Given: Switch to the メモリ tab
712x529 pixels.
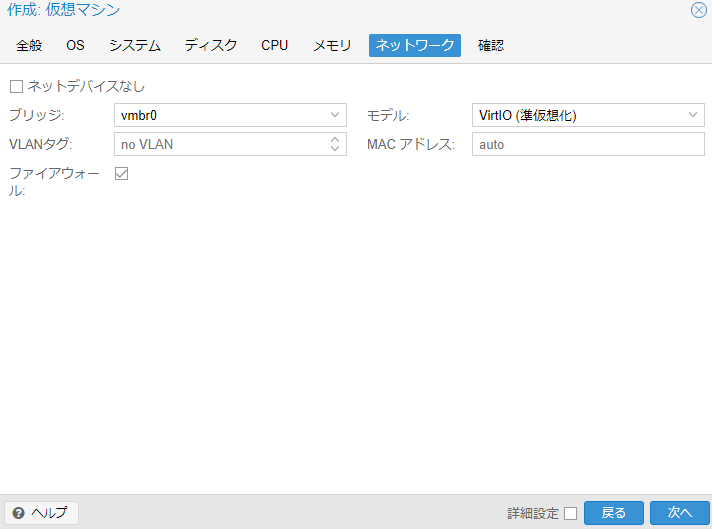Looking at the screenshot, I should click(332, 45).
